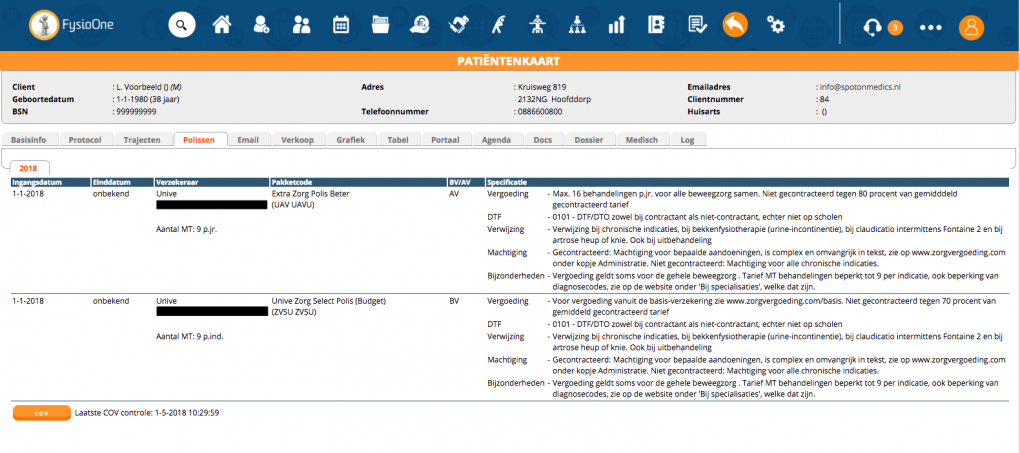Click the AV label in the first policy row
Screen dimensions: 1020x453
tap(454, 194)
